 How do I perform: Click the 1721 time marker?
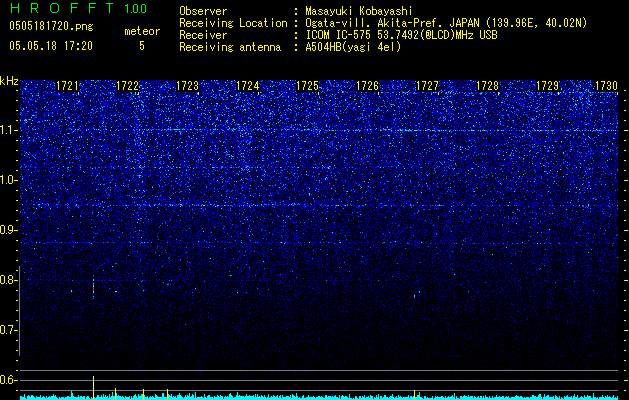coord(67,86)
